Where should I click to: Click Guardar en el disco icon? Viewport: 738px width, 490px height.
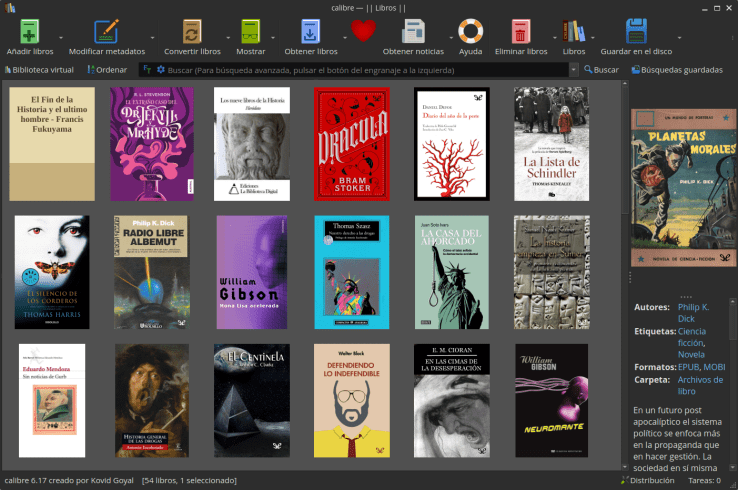tap(636, 31)
